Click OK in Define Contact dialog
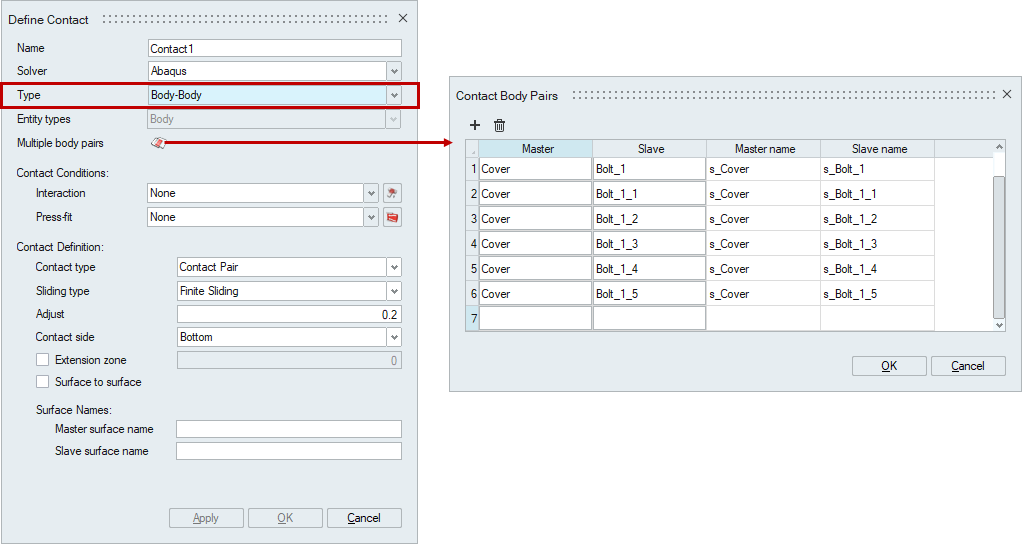 tap(285, 518)
